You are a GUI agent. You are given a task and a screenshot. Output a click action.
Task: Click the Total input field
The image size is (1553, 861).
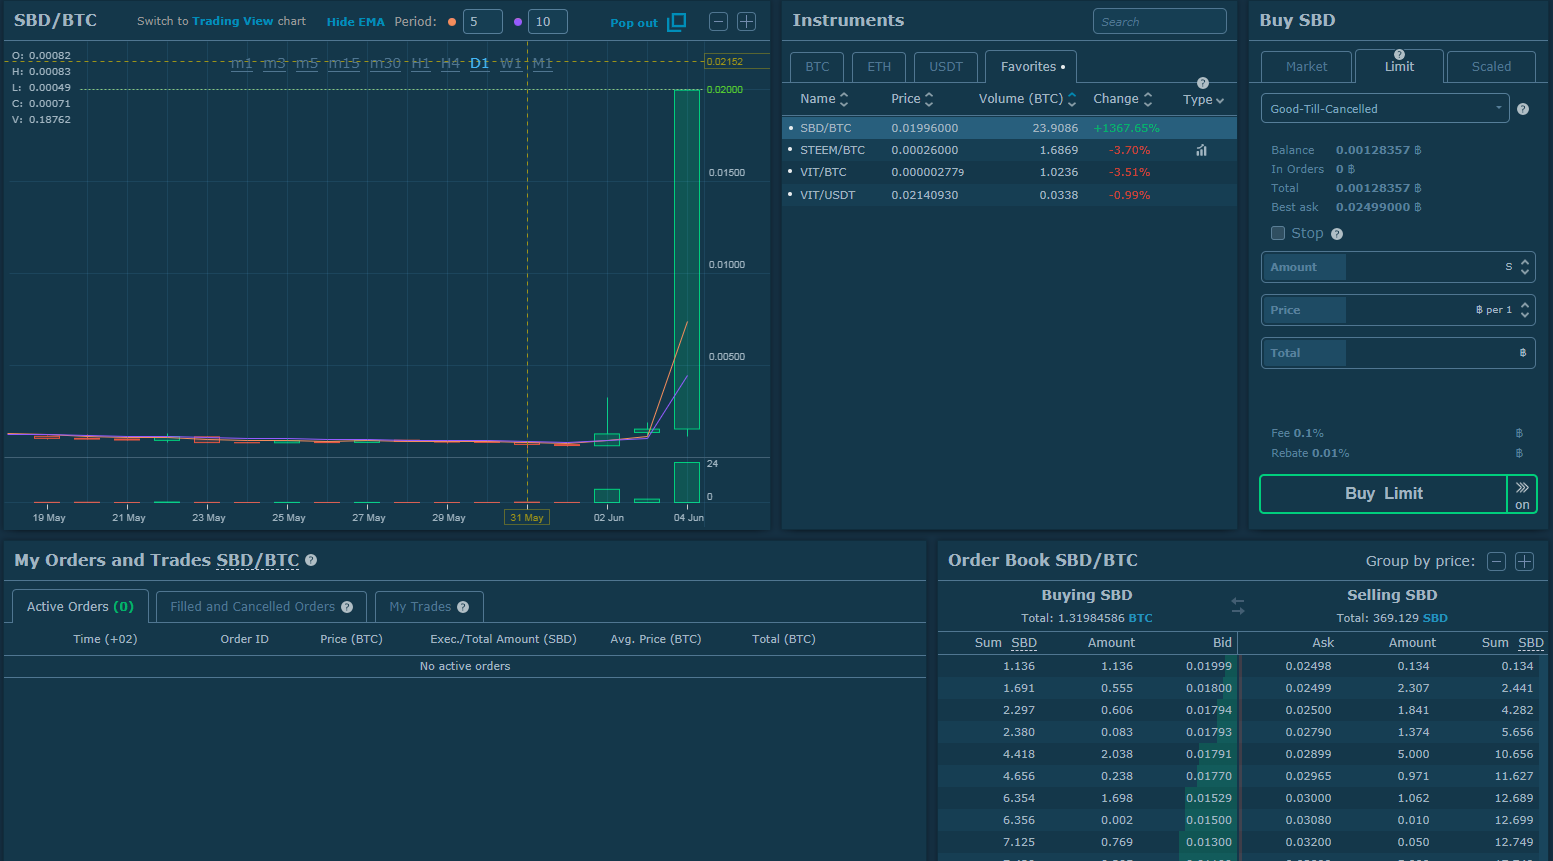tap(1398, 353)
